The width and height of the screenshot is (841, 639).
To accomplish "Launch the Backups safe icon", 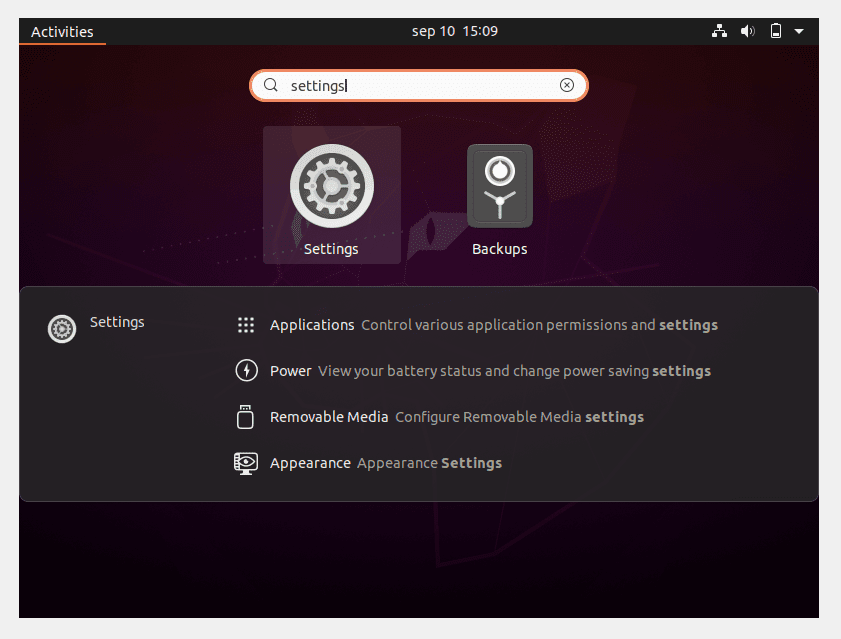I will [499, 186].
